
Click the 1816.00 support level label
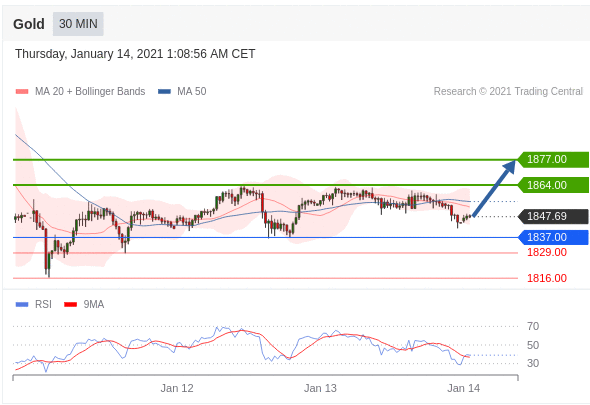click(x=547, y=279)
